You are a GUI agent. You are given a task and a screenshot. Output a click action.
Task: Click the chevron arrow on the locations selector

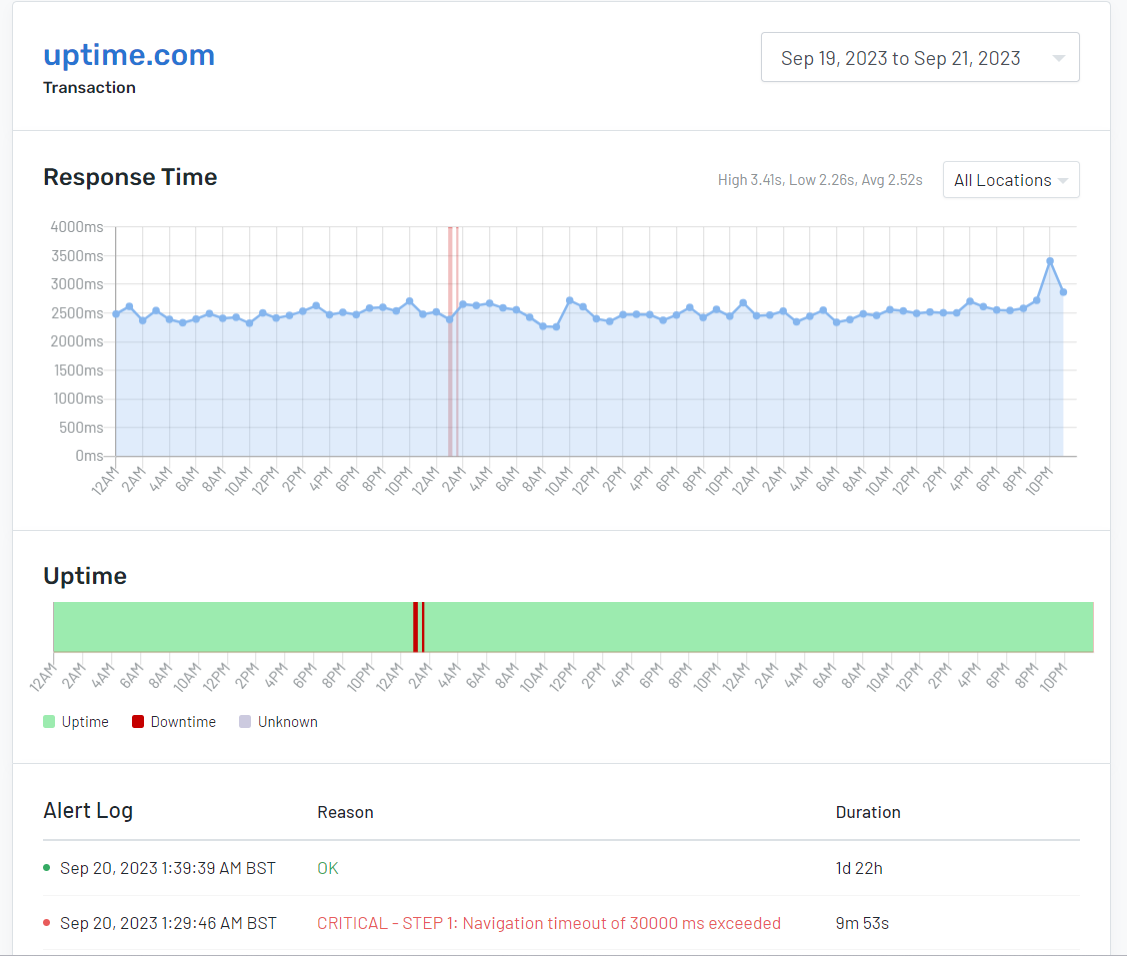point(1063,180)
